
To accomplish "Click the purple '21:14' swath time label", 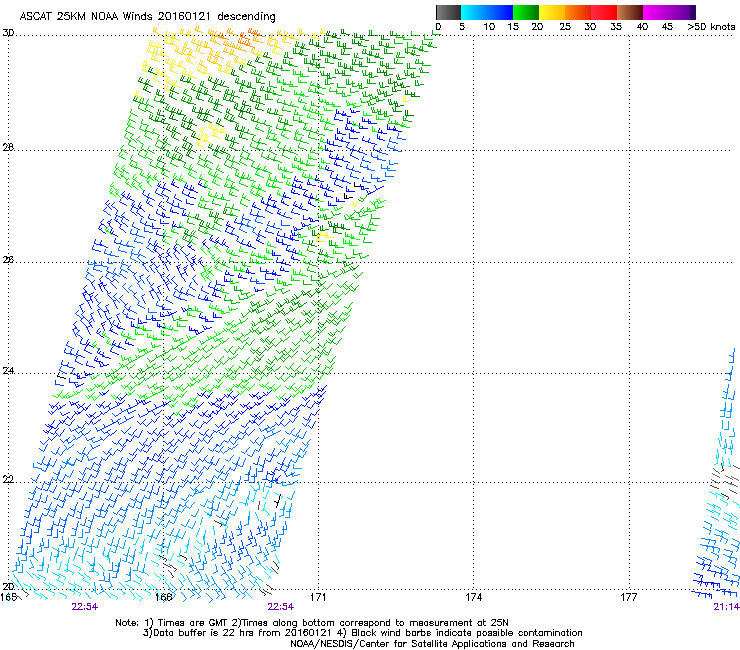I will [726, 607].
